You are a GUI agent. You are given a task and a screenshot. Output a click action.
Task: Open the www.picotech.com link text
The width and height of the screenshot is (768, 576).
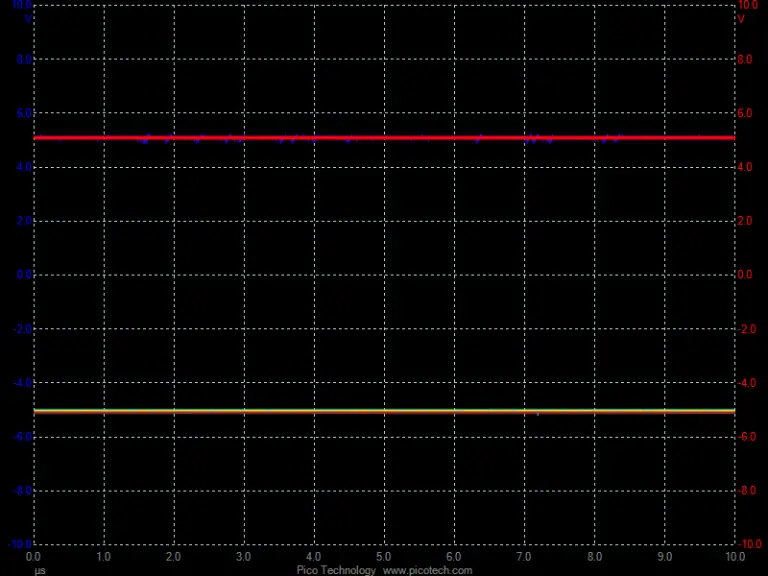point(427,571)
